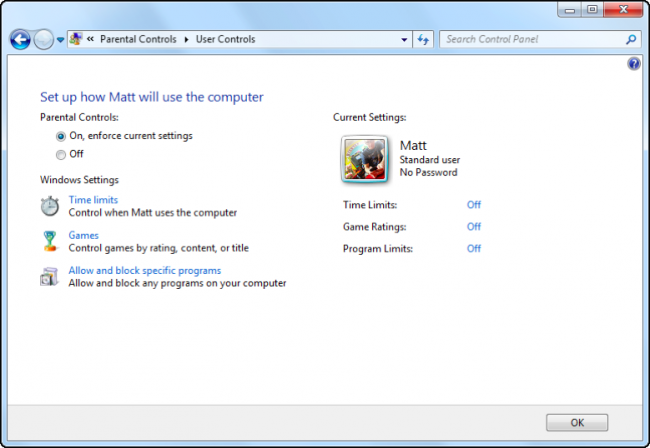Select User Controls breadcrumb
The width and height of the screenshot is (650, 448).
[x=226, y=39]
